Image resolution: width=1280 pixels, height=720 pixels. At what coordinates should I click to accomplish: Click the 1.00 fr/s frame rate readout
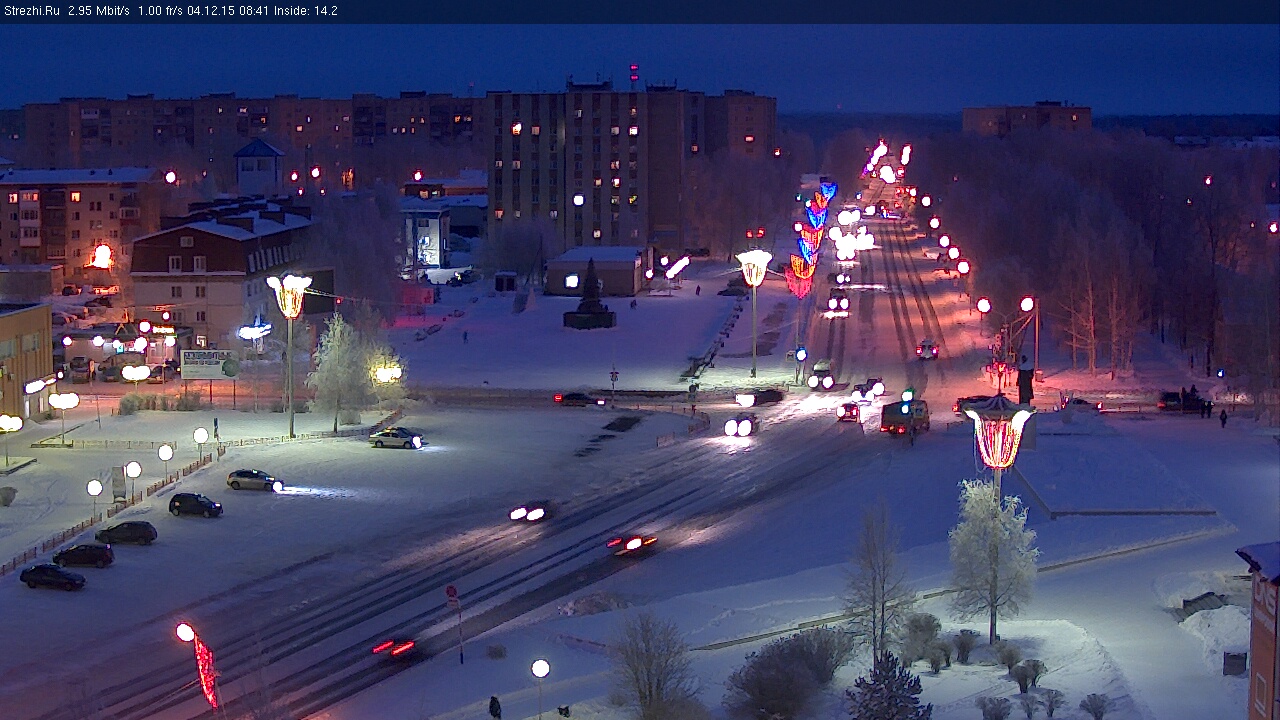[x=161, y=11]
